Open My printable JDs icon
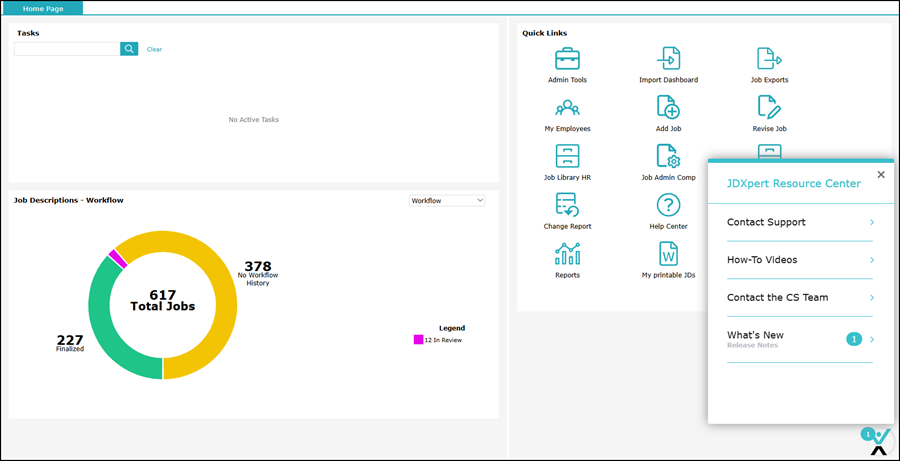 click(668, 254)
